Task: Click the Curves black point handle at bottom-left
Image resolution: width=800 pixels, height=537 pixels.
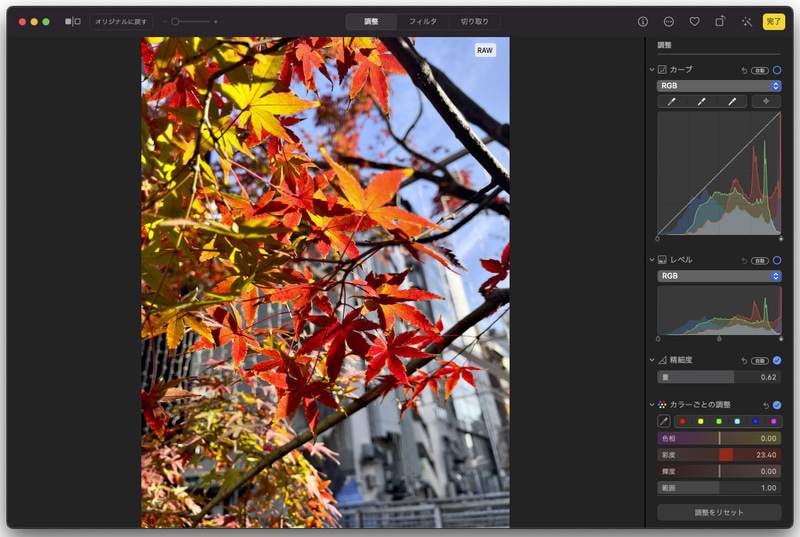Action: point(657,238)
